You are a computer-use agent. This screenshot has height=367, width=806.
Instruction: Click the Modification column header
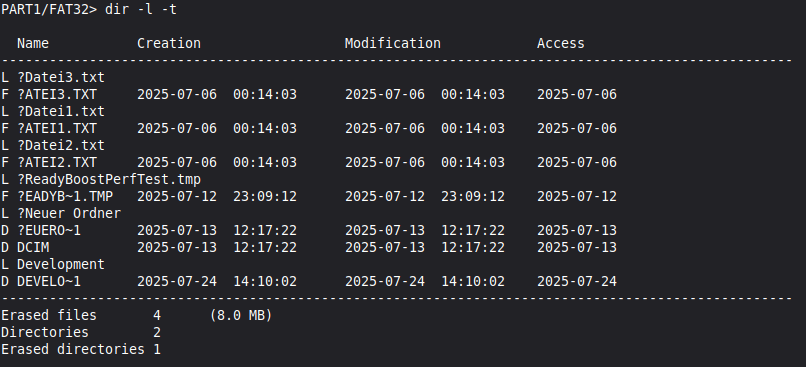pos(392,44)
